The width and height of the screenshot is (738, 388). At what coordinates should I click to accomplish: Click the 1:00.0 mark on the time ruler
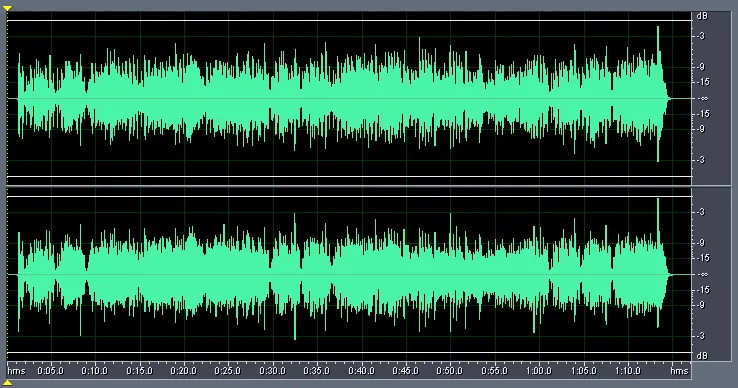[x=539, y=371]
